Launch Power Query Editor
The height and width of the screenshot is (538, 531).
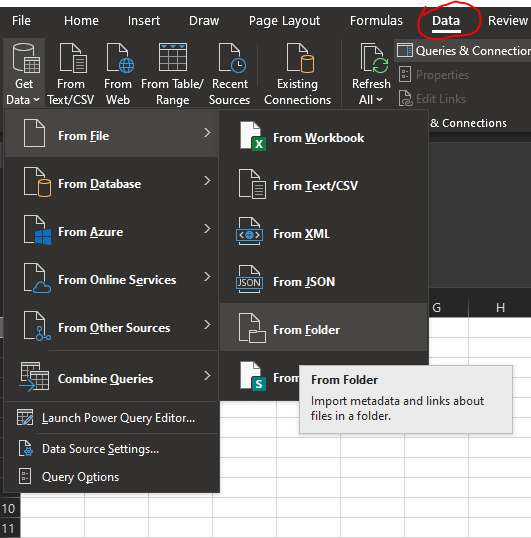coord(112,418)
